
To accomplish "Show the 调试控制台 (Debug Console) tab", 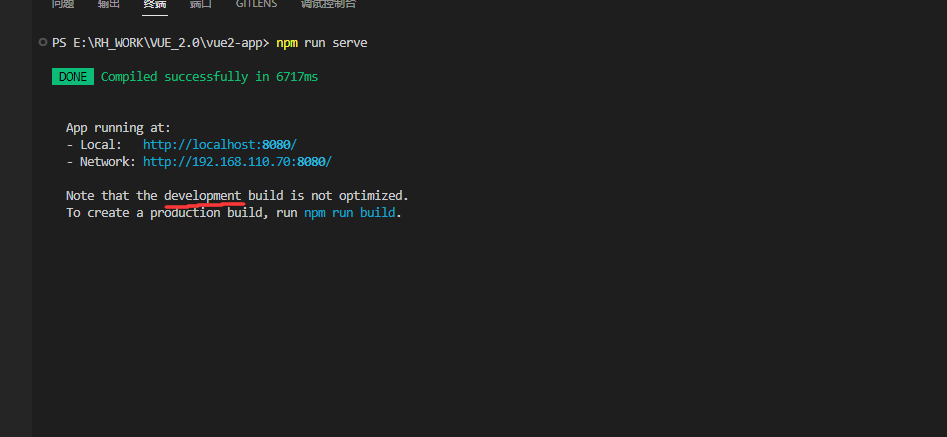I will [x=328, y=4].
